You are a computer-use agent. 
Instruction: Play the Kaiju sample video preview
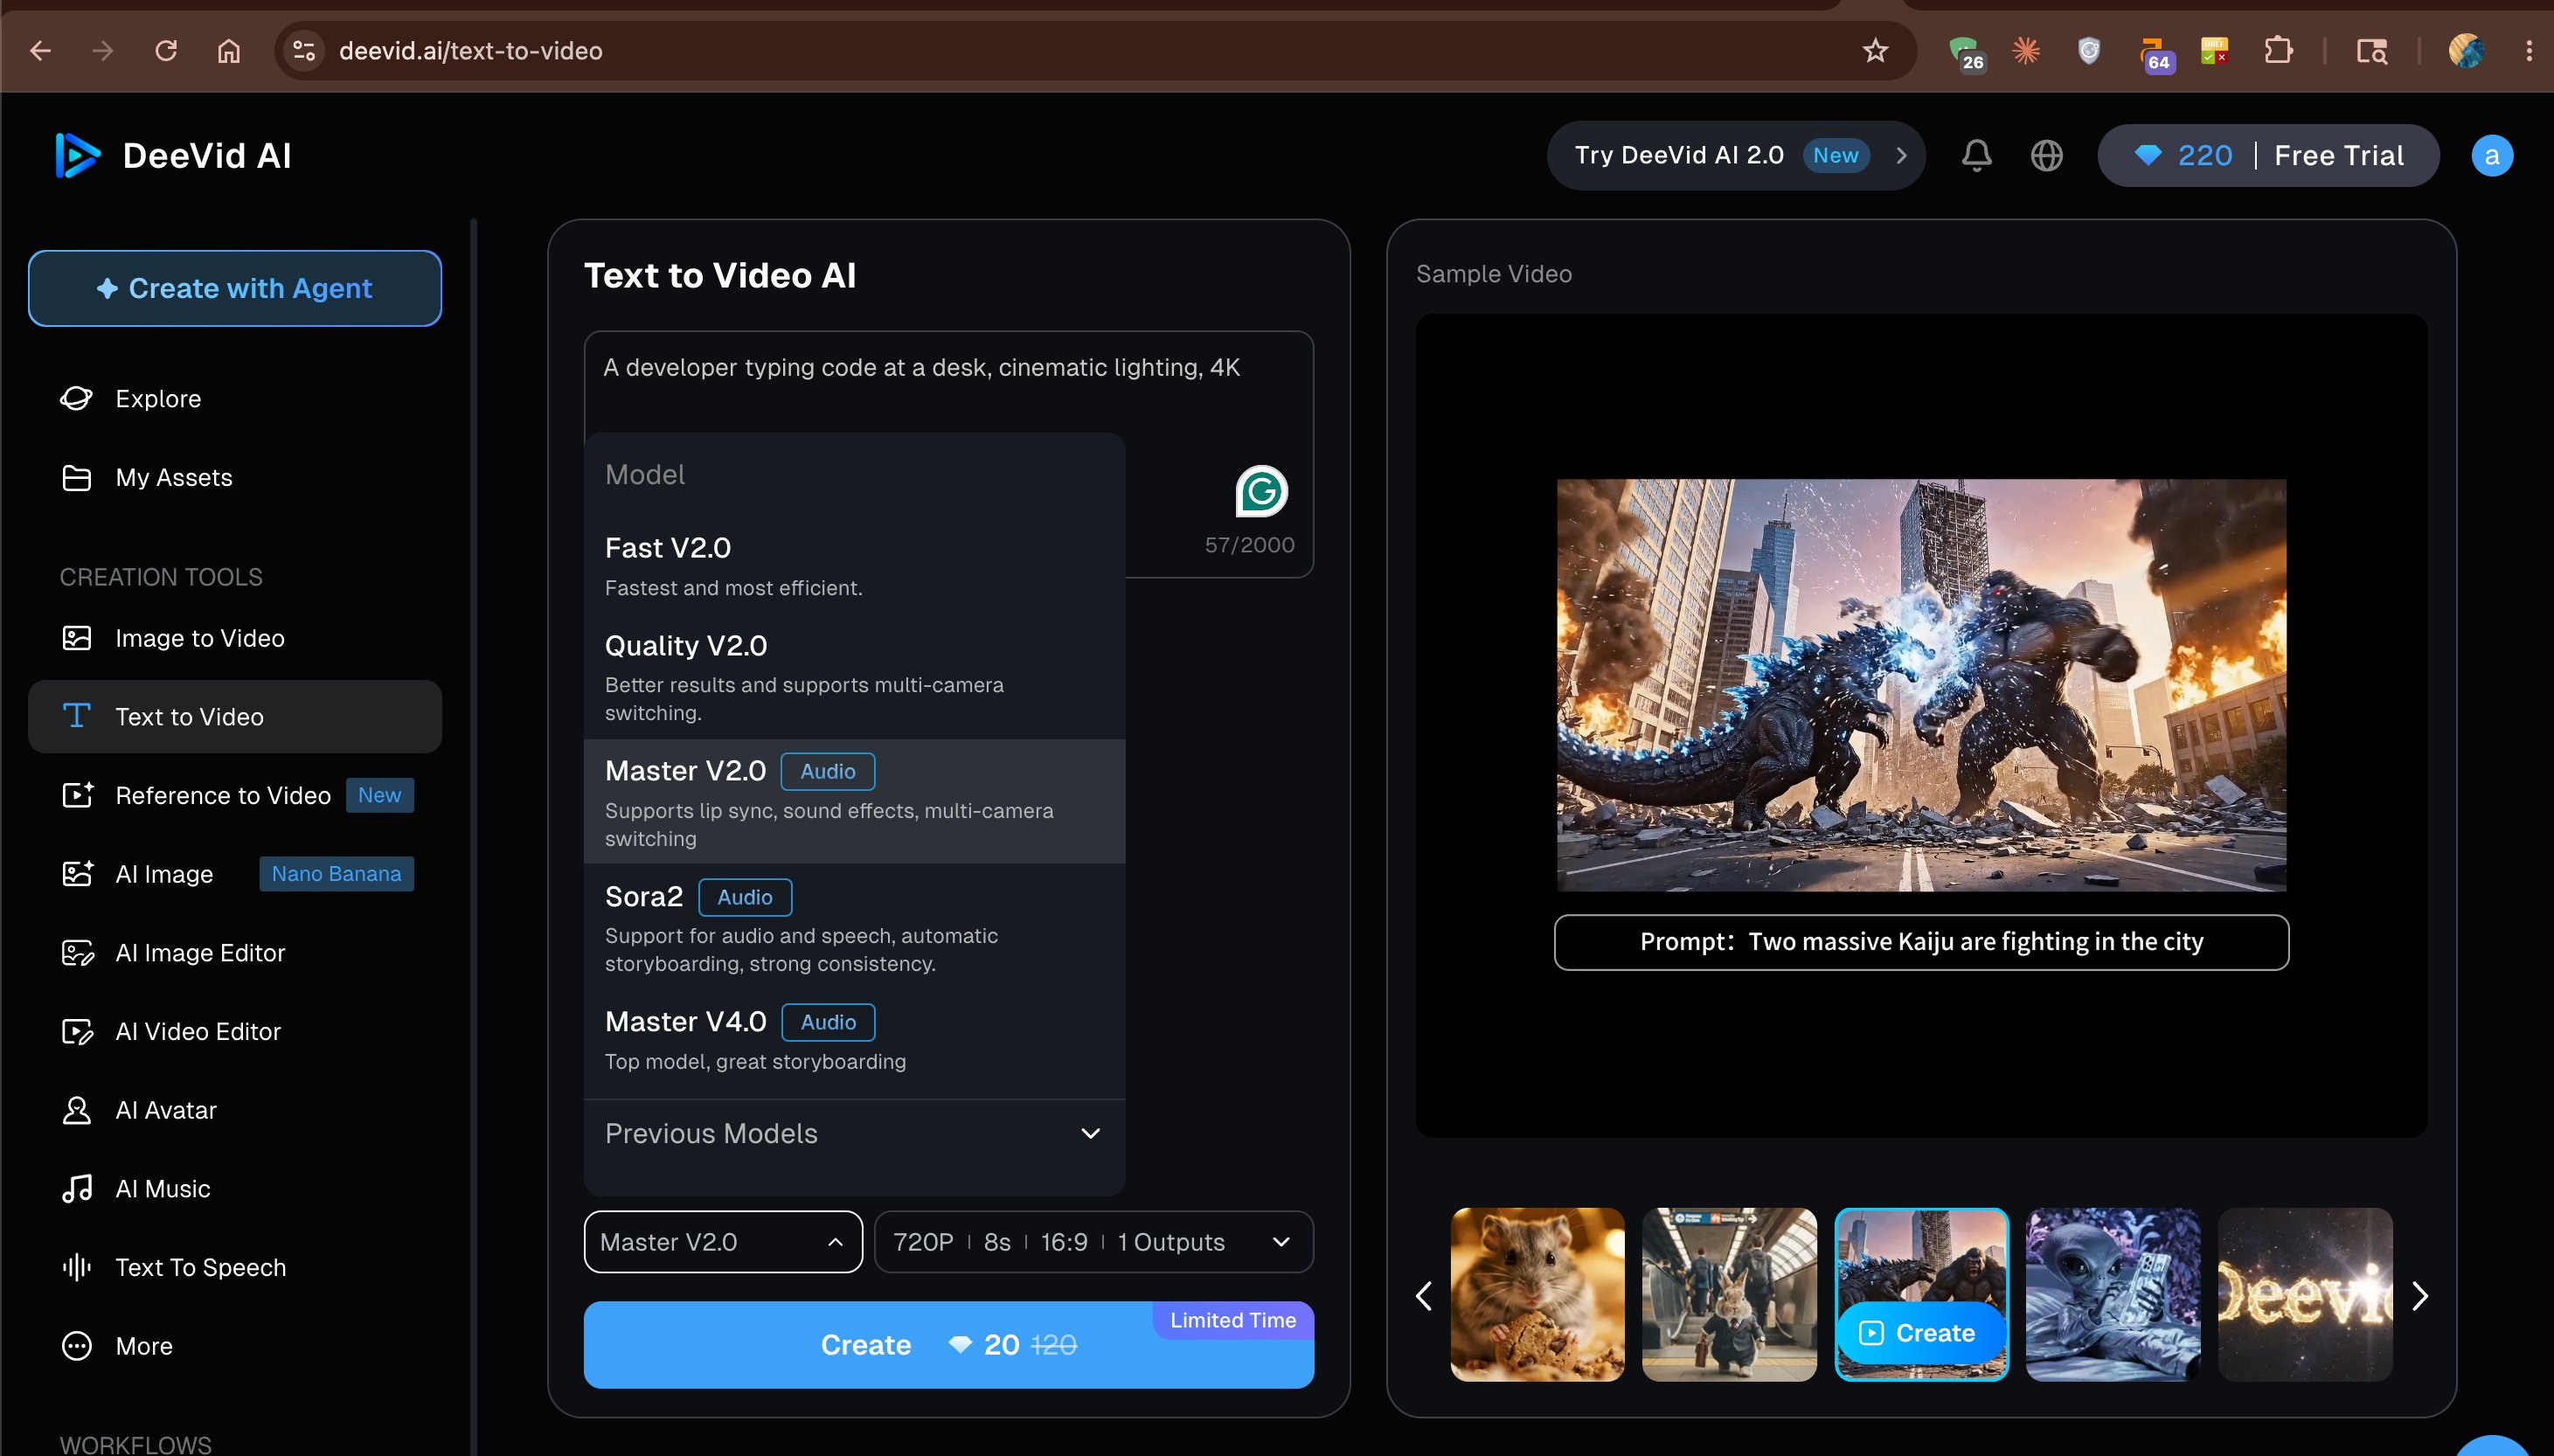[1921, 685]
